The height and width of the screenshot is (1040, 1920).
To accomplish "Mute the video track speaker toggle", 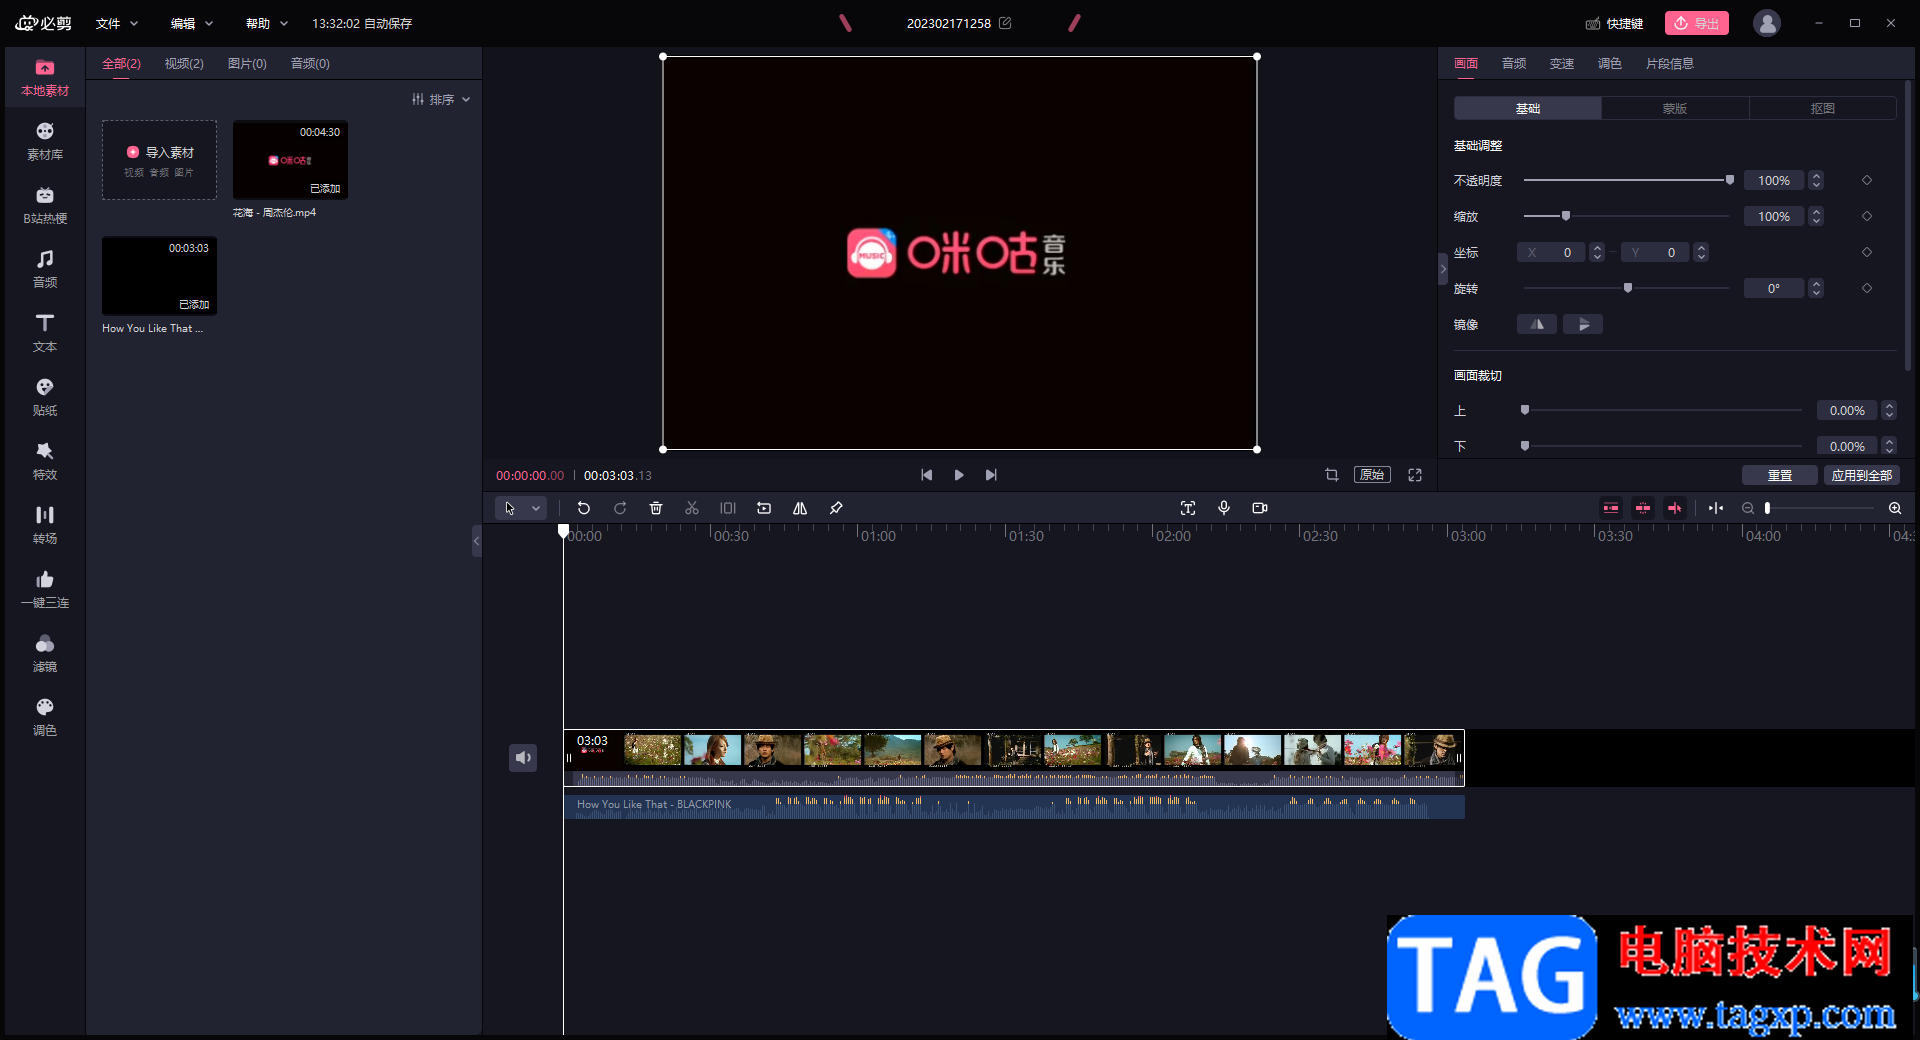I will (x=523, y=758).
